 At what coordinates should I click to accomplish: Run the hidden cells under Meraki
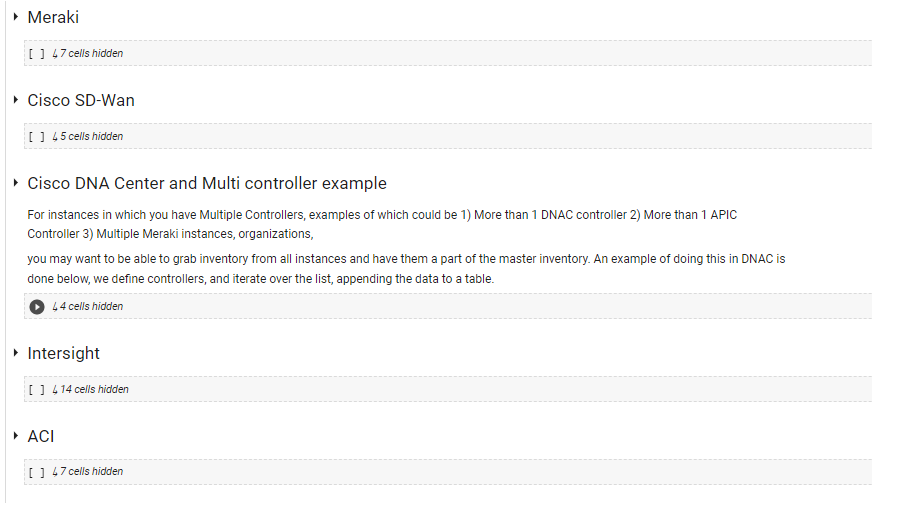36,54
